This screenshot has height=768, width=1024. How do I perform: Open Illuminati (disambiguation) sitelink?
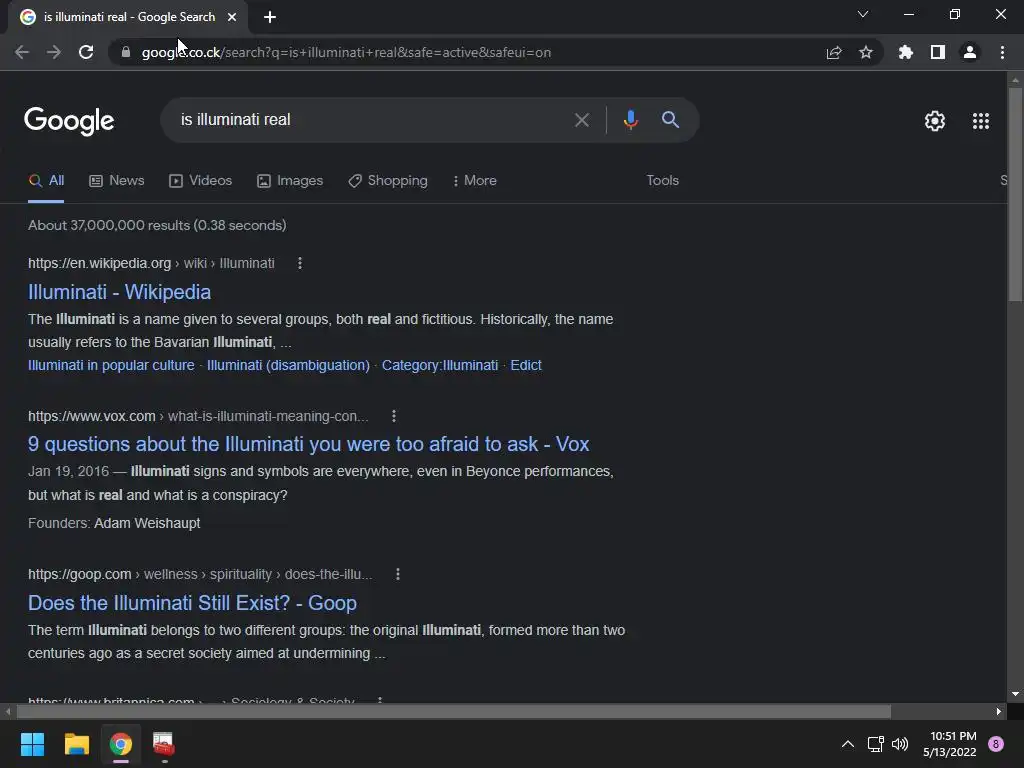pyautogui.click(x=288, y=365)
